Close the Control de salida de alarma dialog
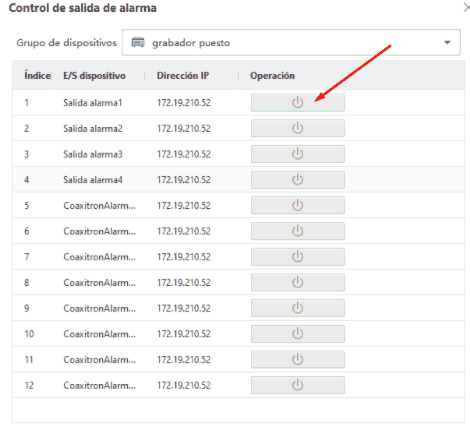 pyautogui.click(x=467, y=7)
